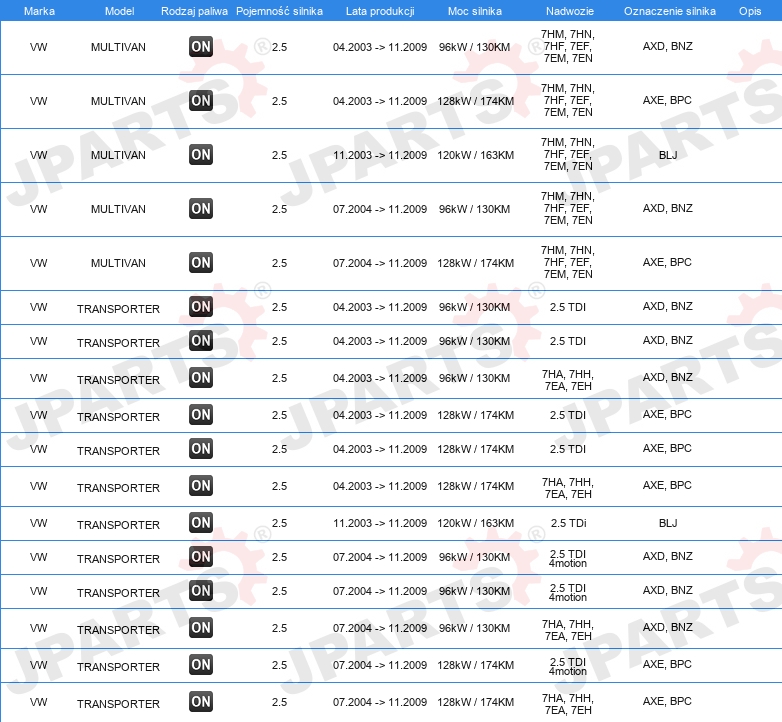Click ON badge in MULTIVAN 04.2003 96kW row
Image resolution: width=782 pixels, height=722 pixels.
[201, 47]
